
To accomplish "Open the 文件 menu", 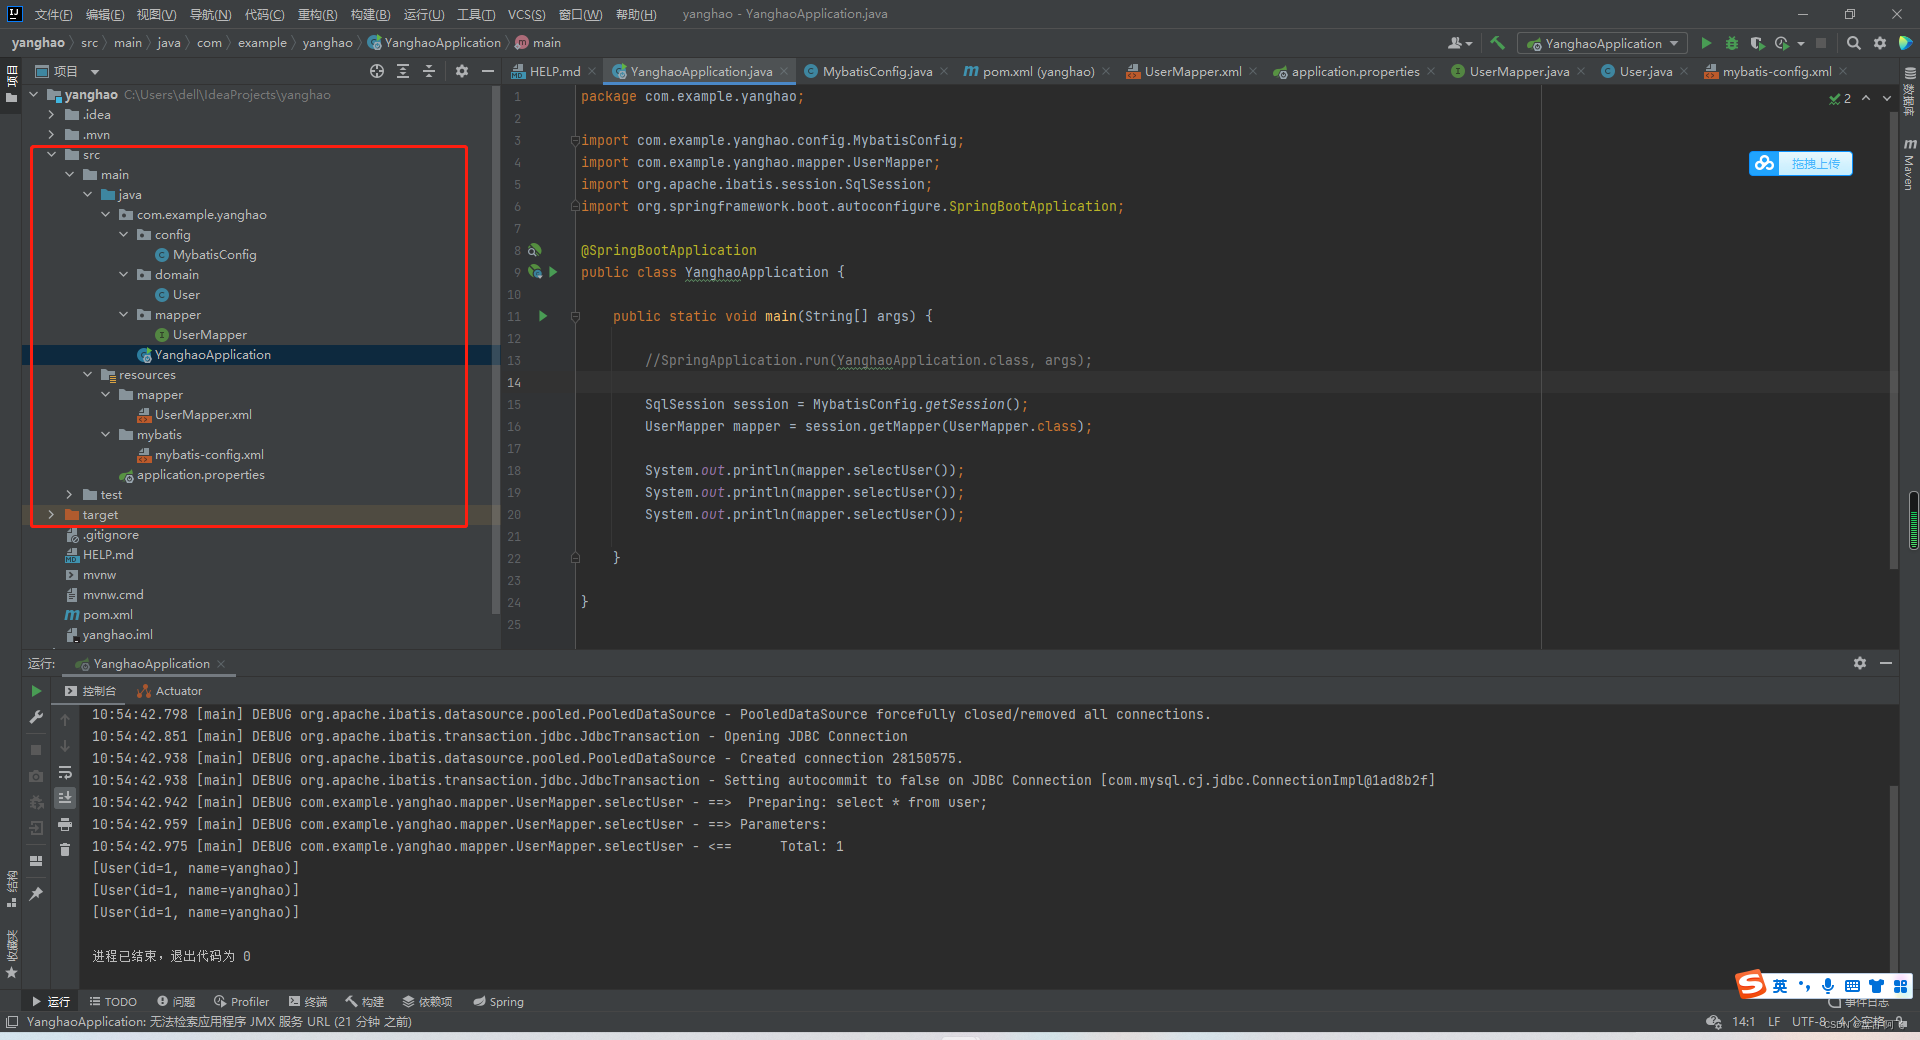I will (x=52, y=14).
